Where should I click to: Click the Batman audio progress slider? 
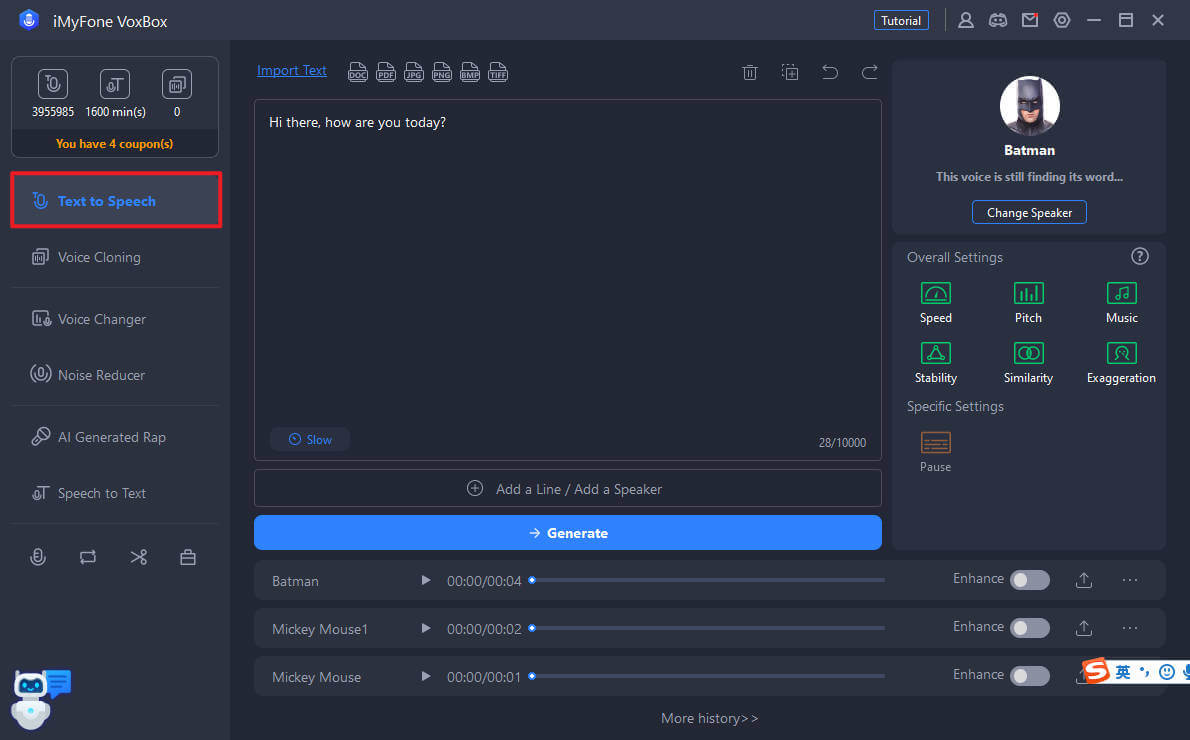coord(708,580)
